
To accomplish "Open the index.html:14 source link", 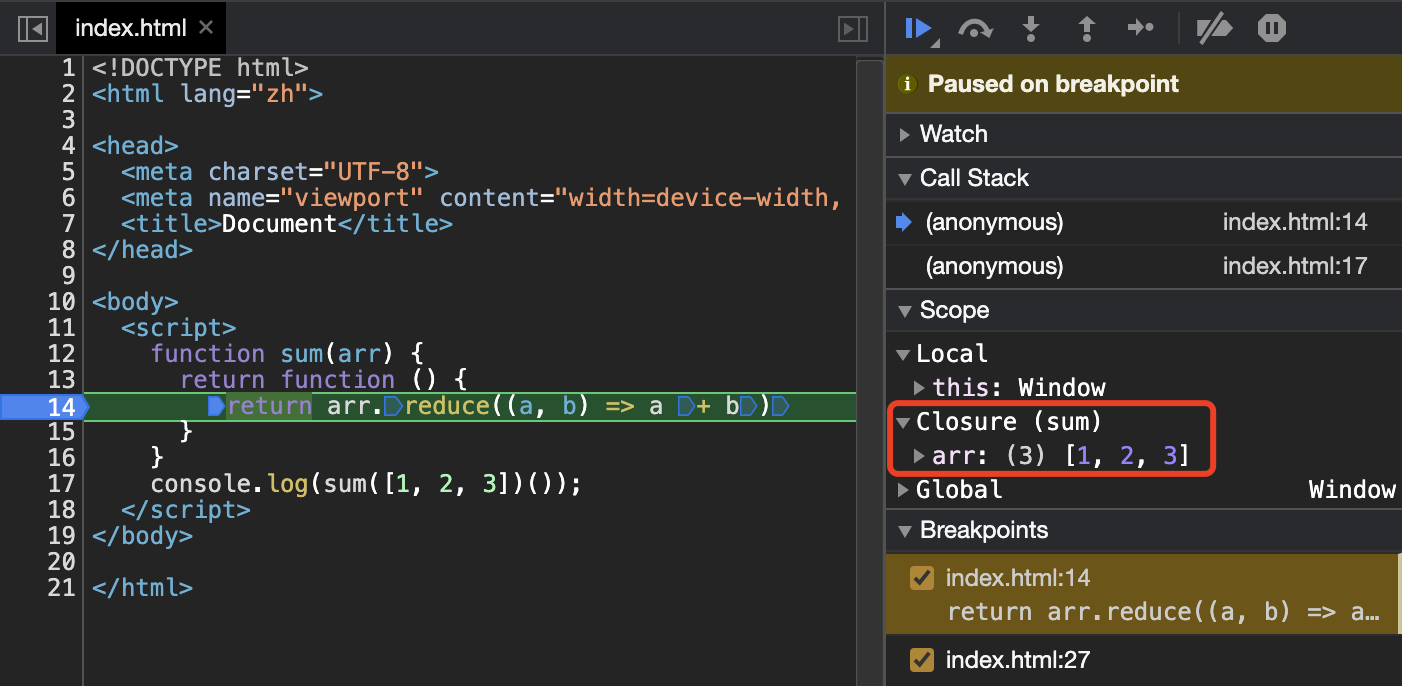I will (x=1294, y=222).
